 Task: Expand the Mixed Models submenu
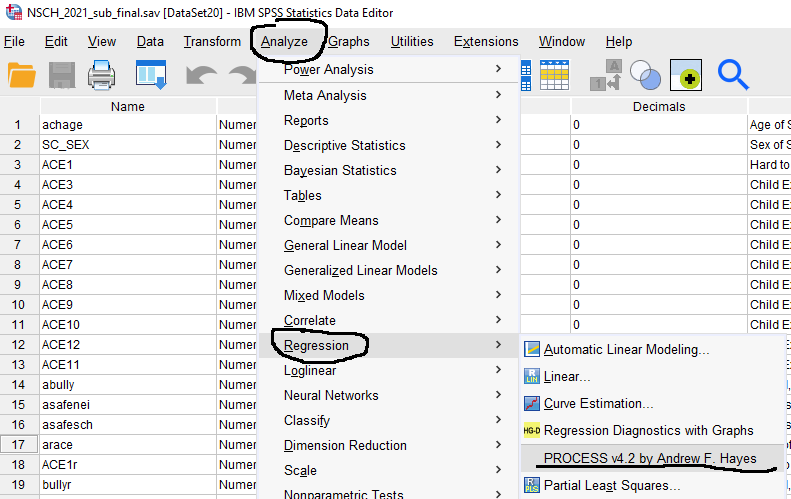click(x=388, y=295)
